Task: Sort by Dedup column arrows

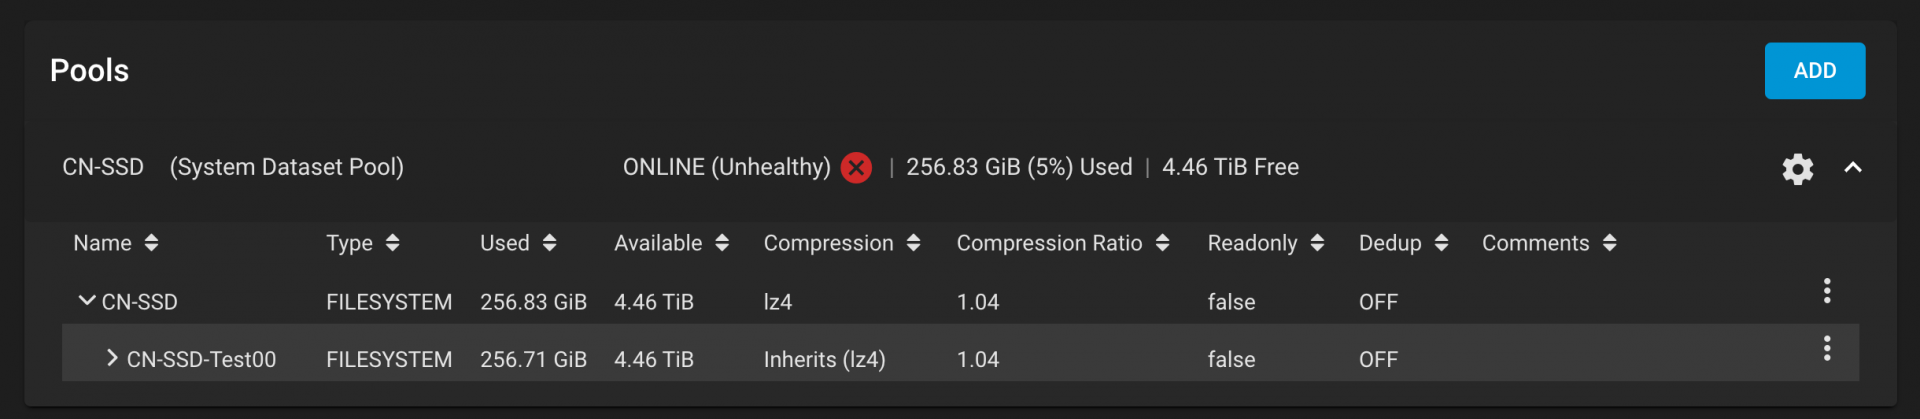Action: [1441, 243]
